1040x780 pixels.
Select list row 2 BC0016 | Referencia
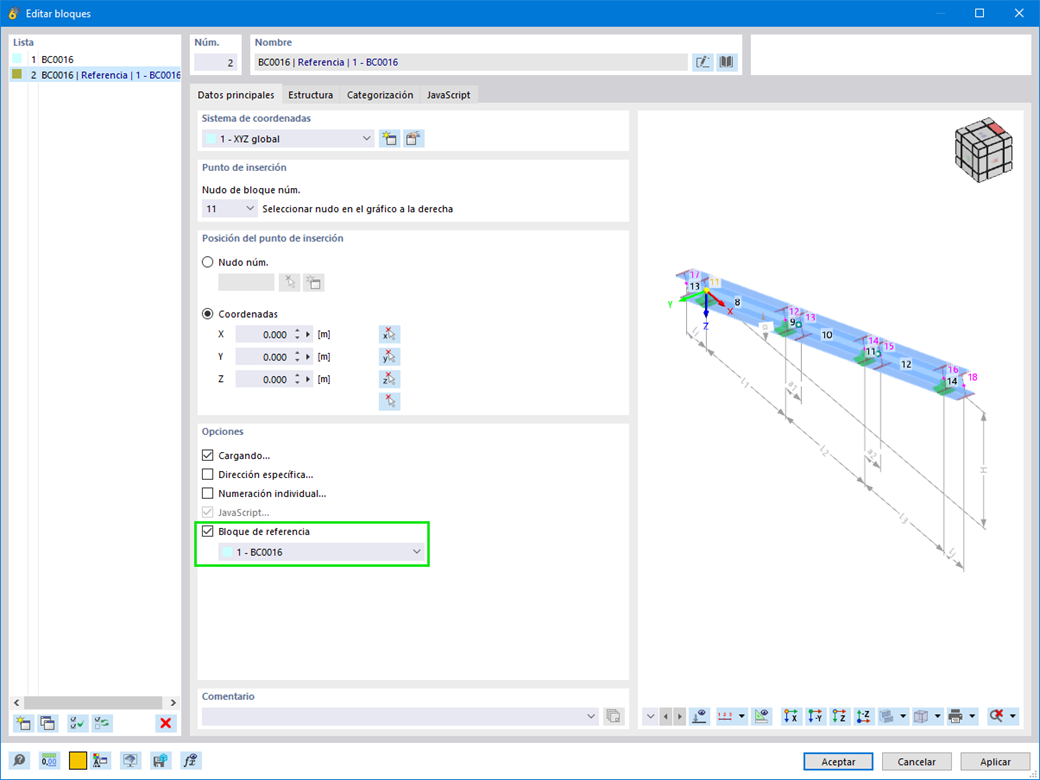pos(95,75)
